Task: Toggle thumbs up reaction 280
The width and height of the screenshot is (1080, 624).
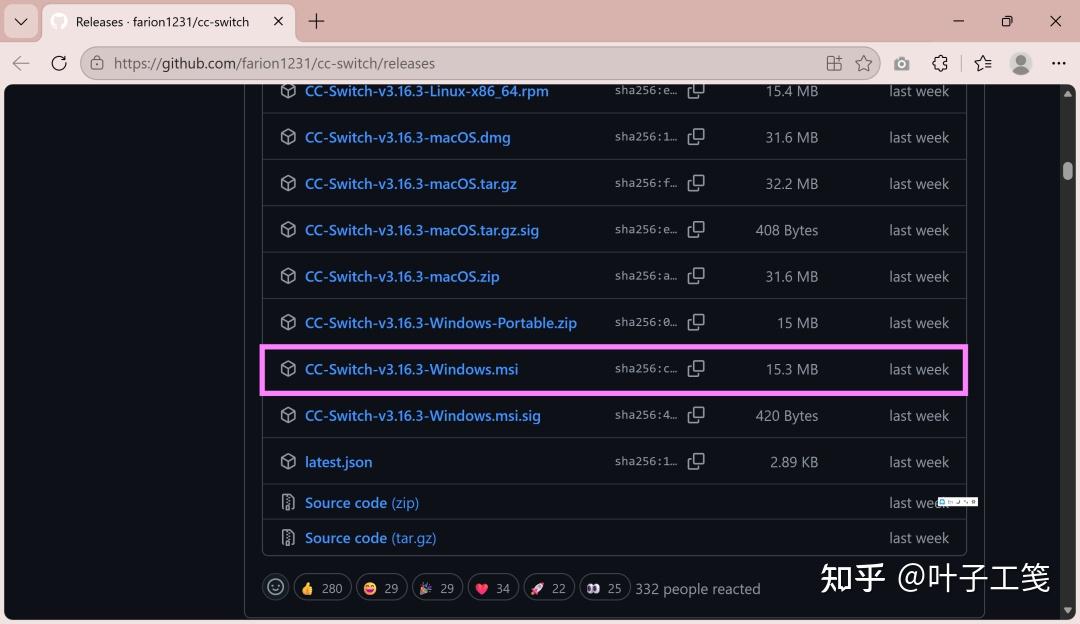Action: pyautogui.click(x=322, y=588)
